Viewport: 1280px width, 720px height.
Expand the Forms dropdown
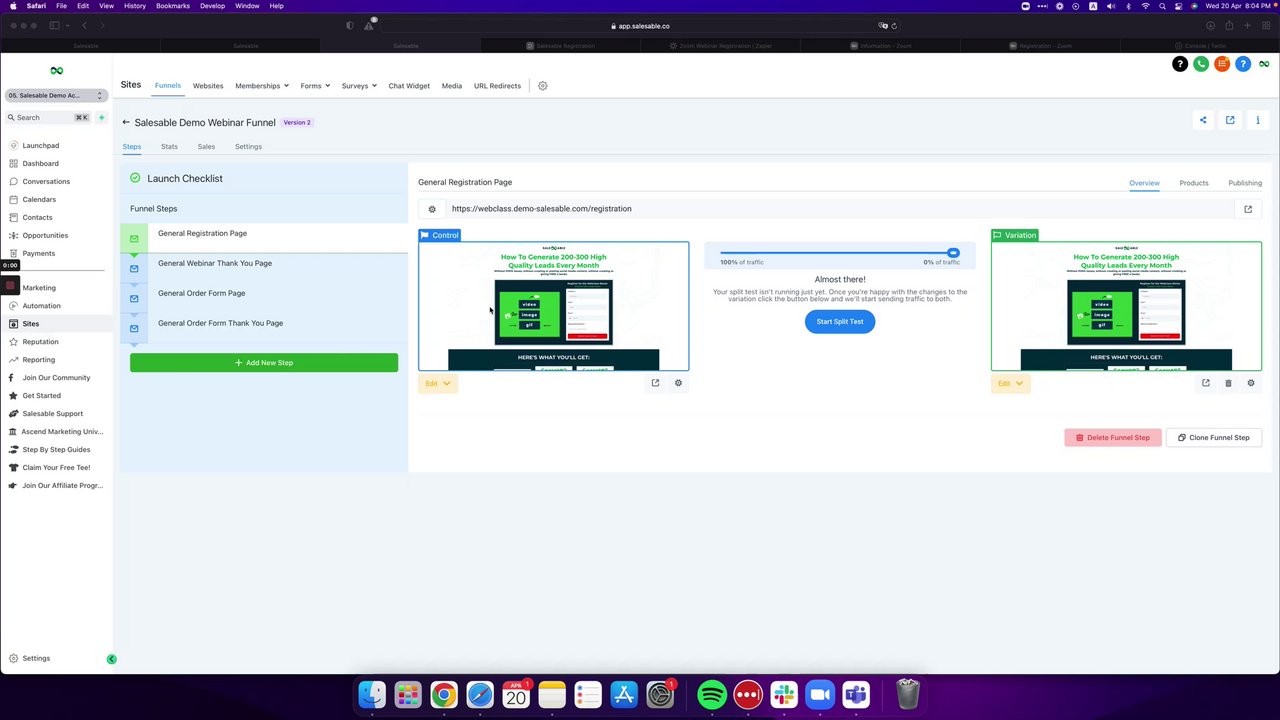pos(315,86)
